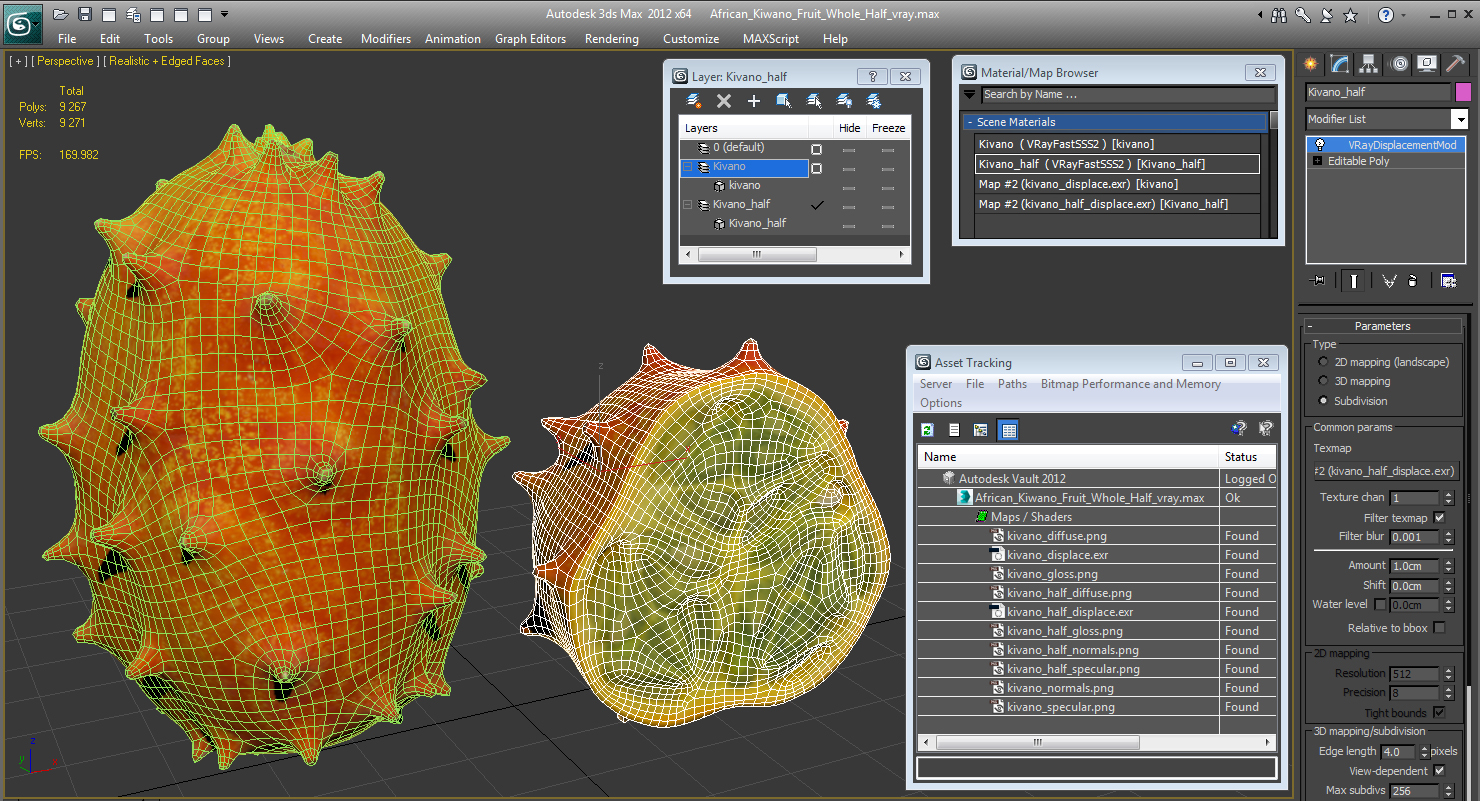Toggle current-layer box for 0 (default) layer
This screenshot has width=1480, height=801.
pos(816,149)
